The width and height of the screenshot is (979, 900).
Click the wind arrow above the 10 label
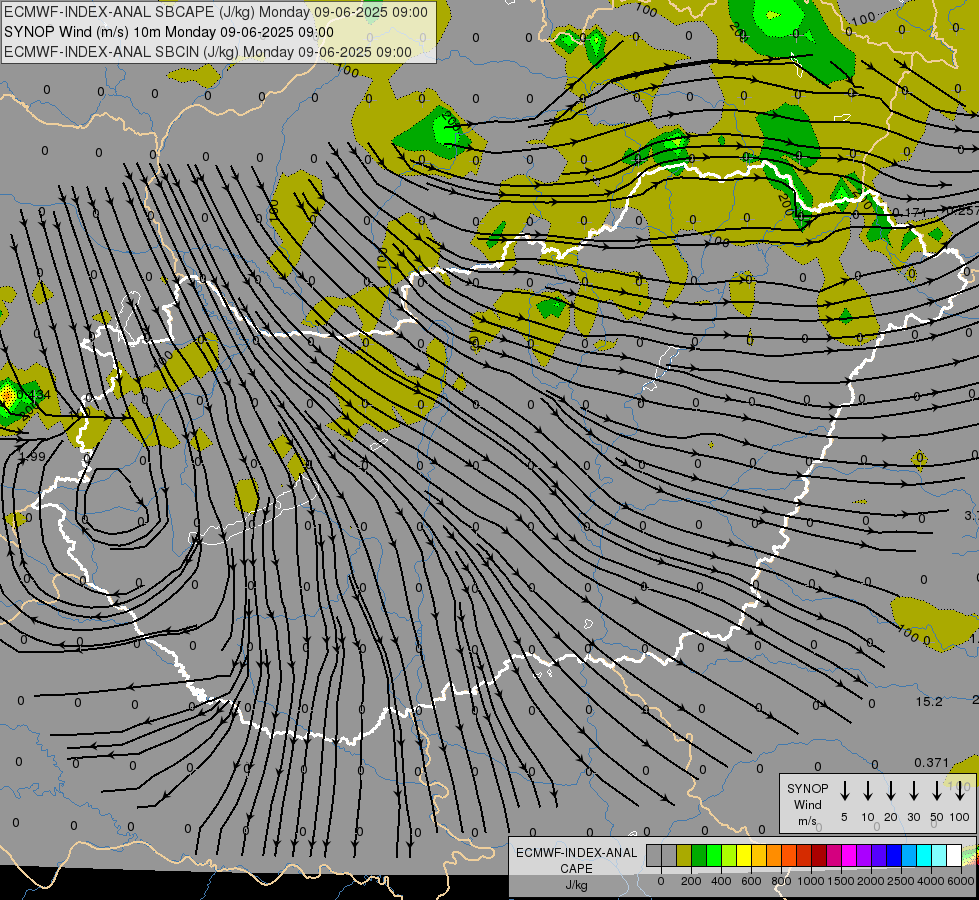[x=867, y=791]
